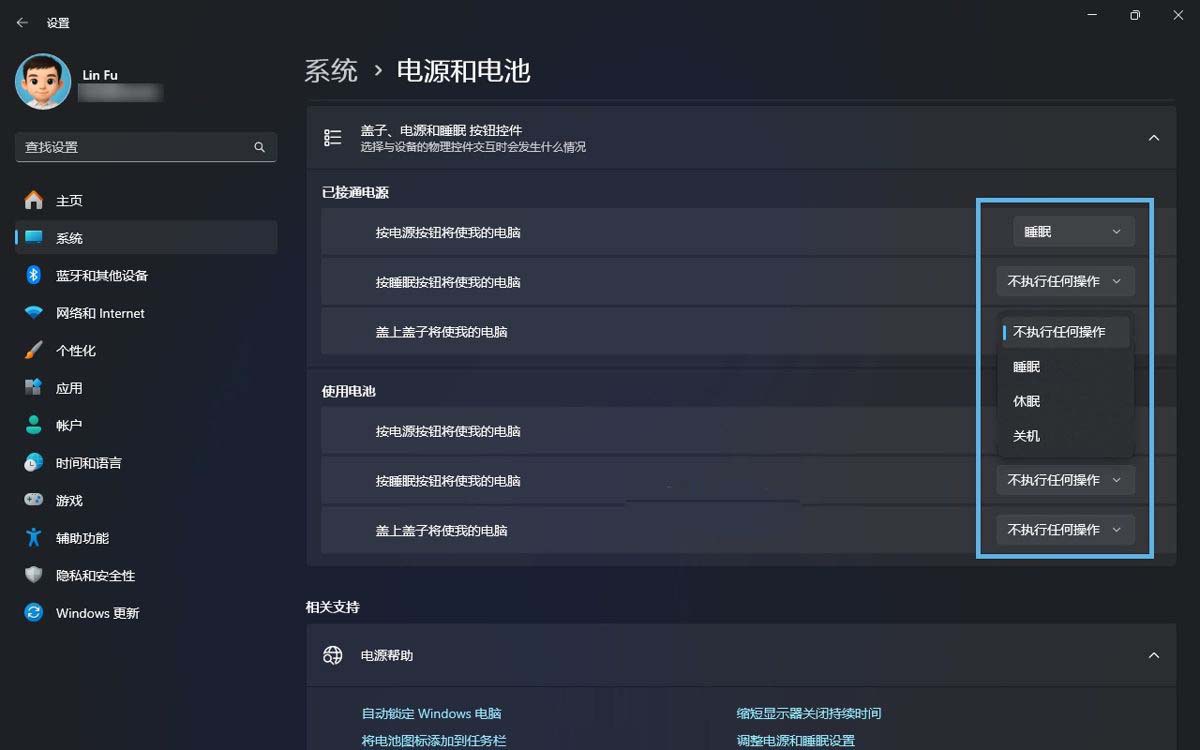Click the 查找设置 search field
The height and width of the screenshot is (750, 1200).
[135, 147]
